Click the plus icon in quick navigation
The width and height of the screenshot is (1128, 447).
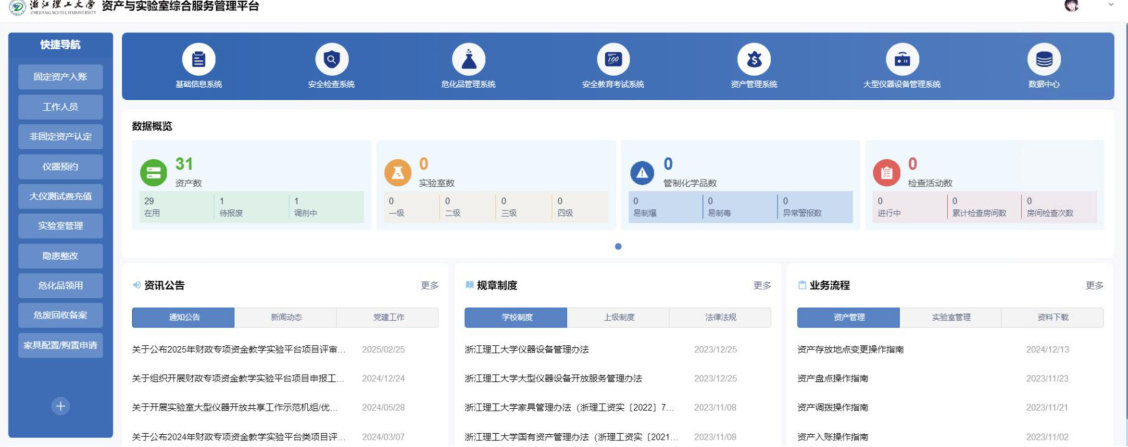(60, 406)
